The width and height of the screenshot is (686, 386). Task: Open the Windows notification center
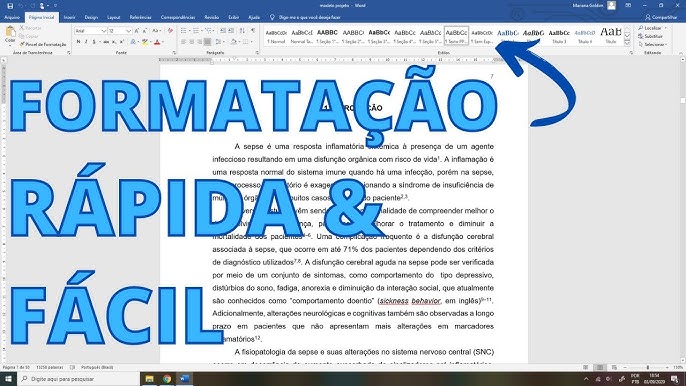675,379
